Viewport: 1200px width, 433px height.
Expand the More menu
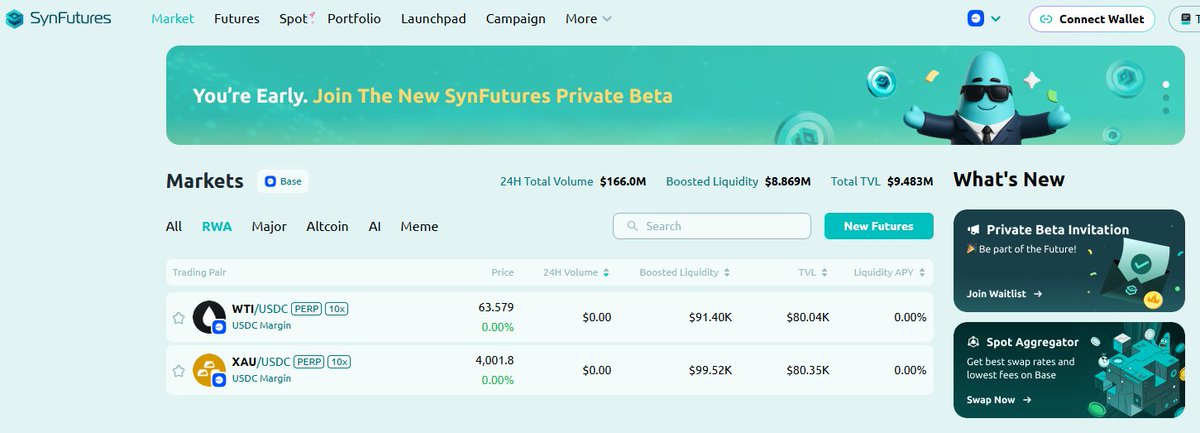[589, 19]
